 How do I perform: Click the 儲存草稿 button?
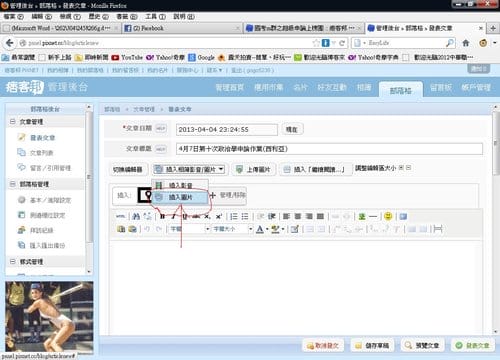tap(372, 346)
